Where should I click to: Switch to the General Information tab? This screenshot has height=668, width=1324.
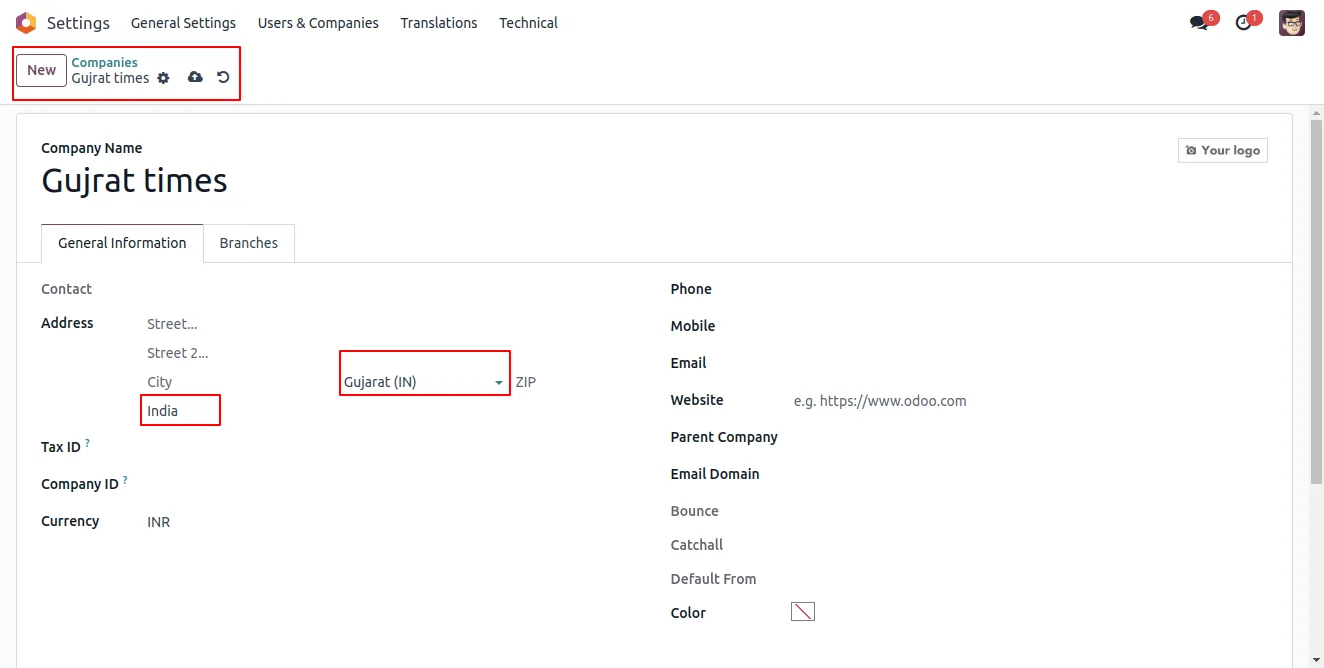(x=122, y=243)
